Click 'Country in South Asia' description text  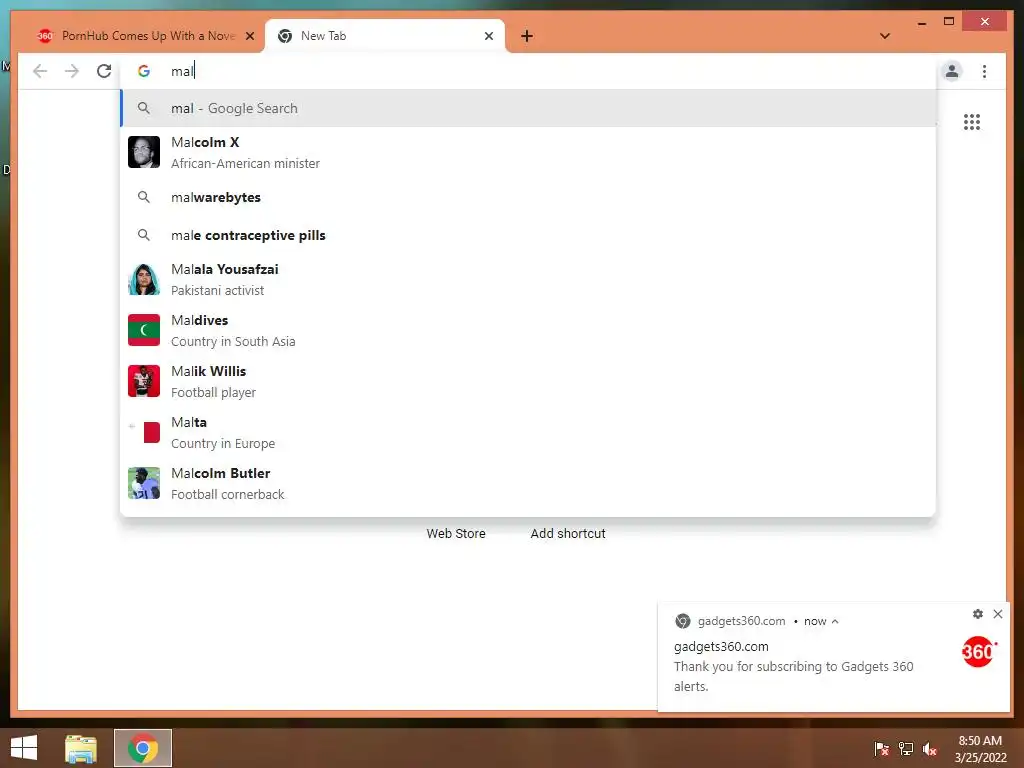point(233,342)
